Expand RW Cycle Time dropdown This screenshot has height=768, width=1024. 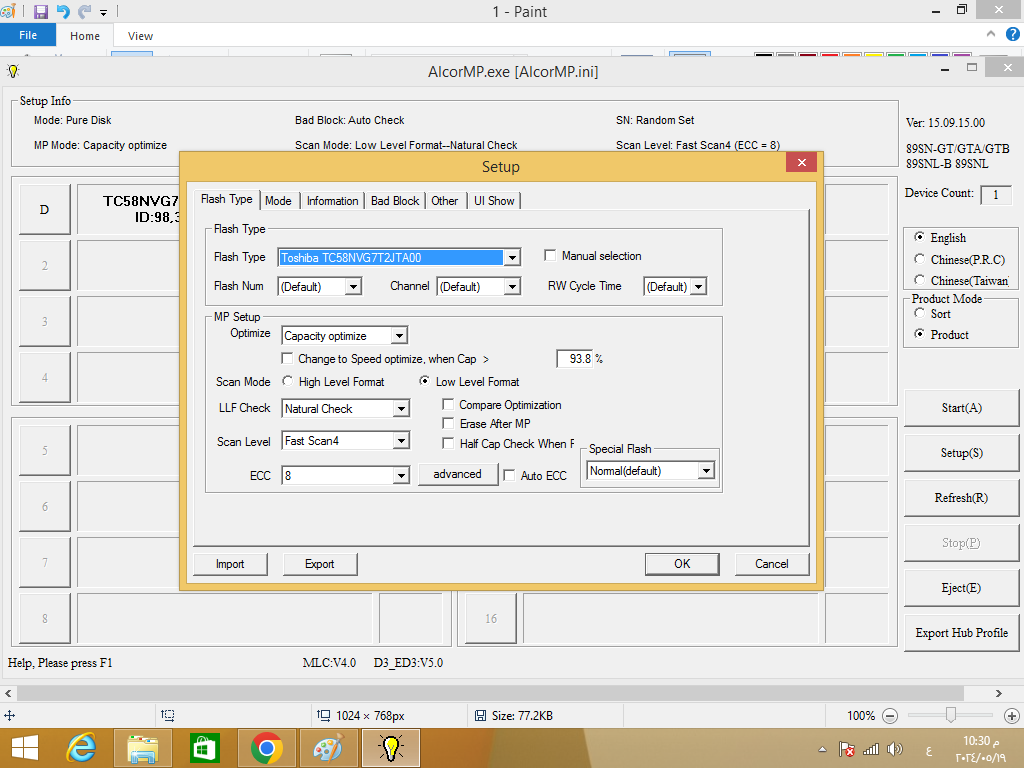click(699, 287)
